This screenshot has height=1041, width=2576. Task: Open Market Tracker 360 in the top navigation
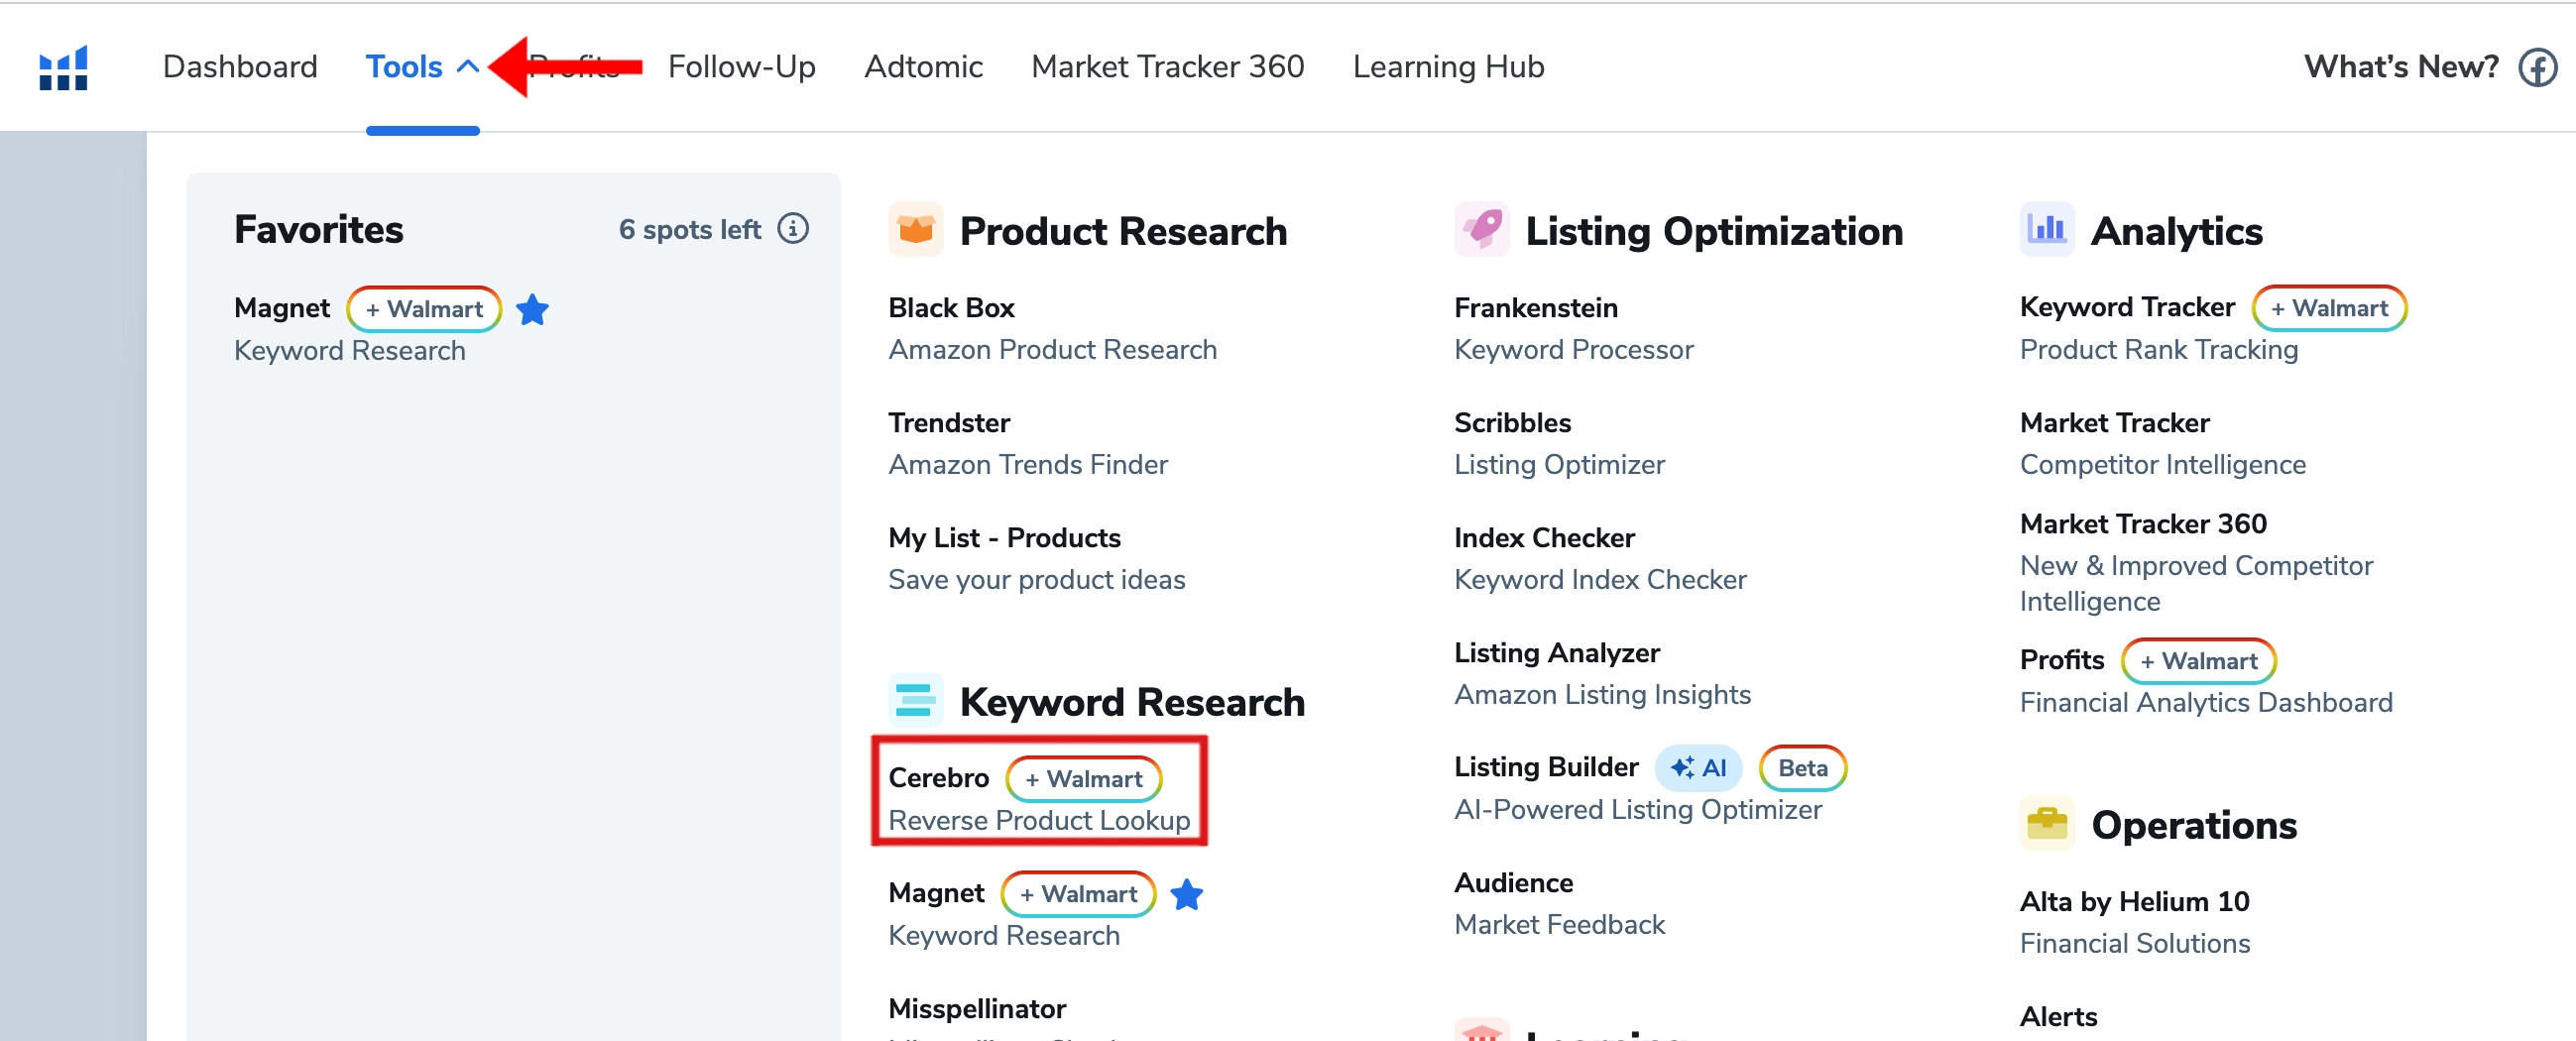(x=1167, y=67)
